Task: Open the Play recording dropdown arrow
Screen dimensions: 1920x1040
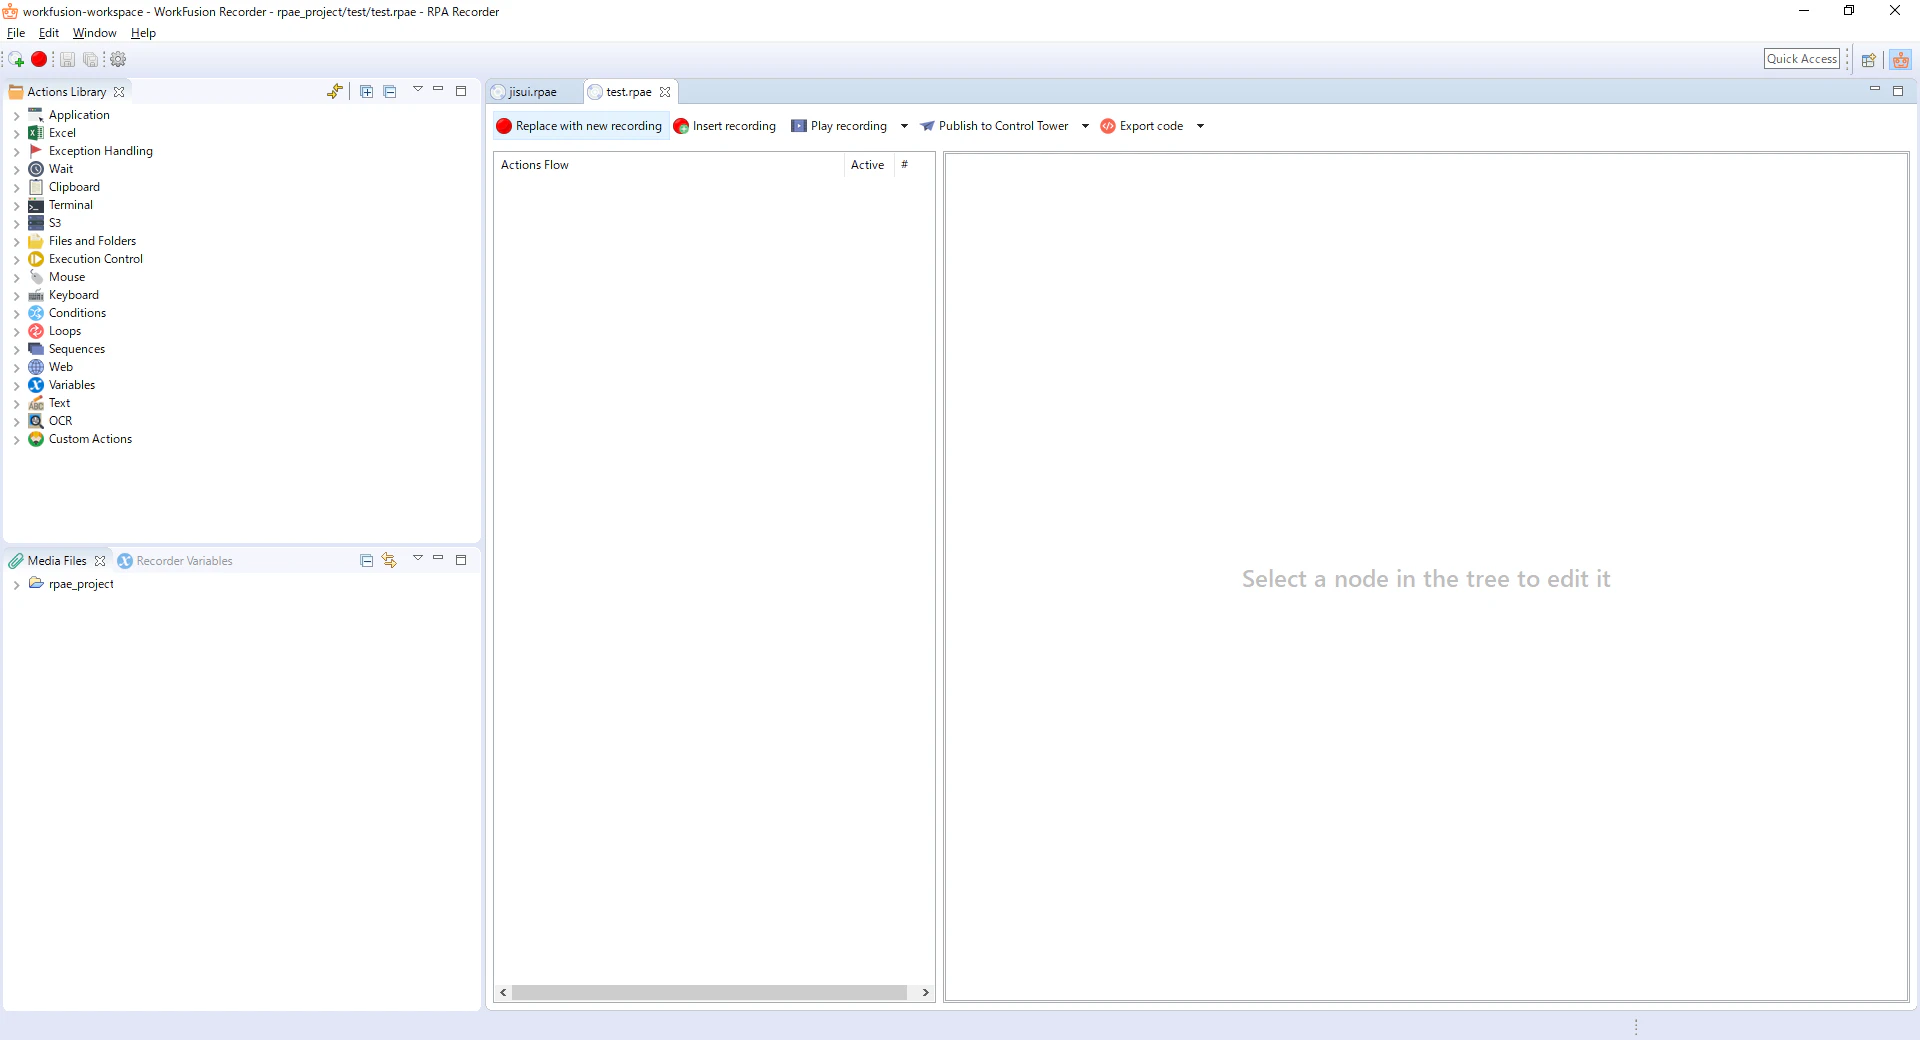Action: coord(904,126)
